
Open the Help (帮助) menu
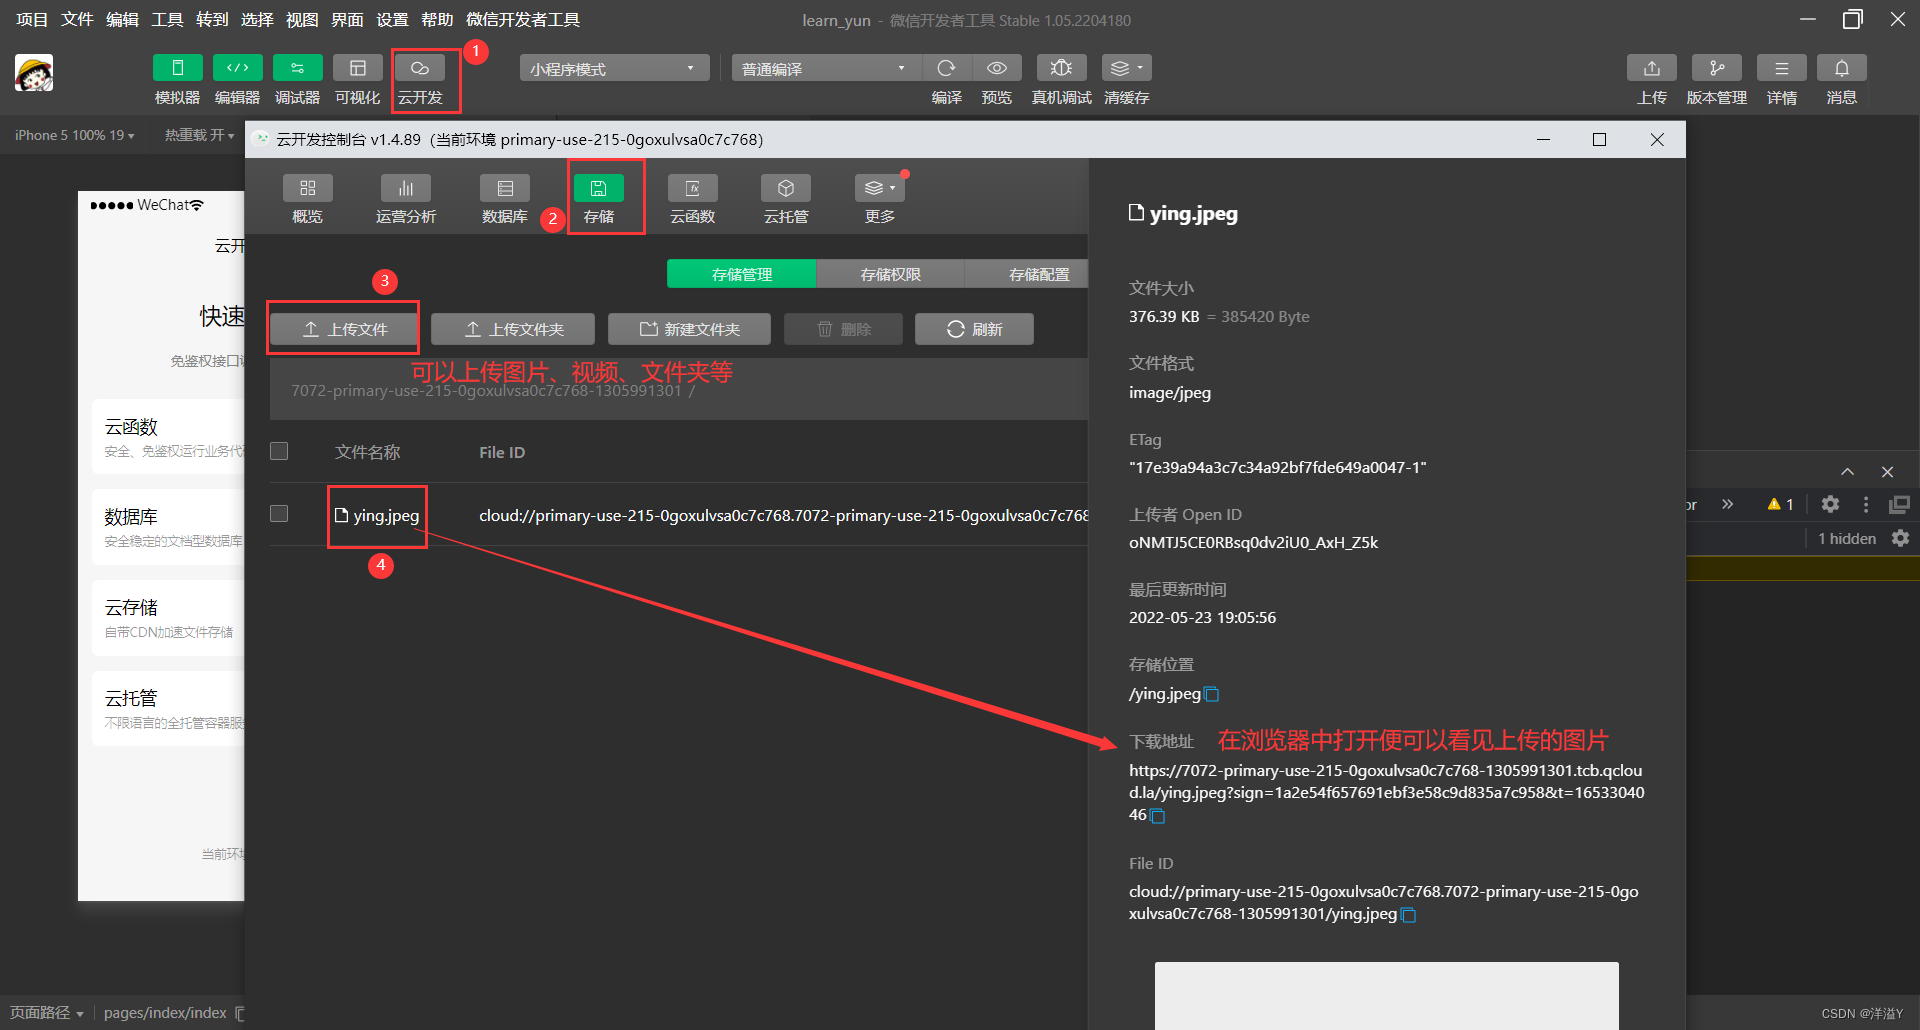tap(437, 20)
